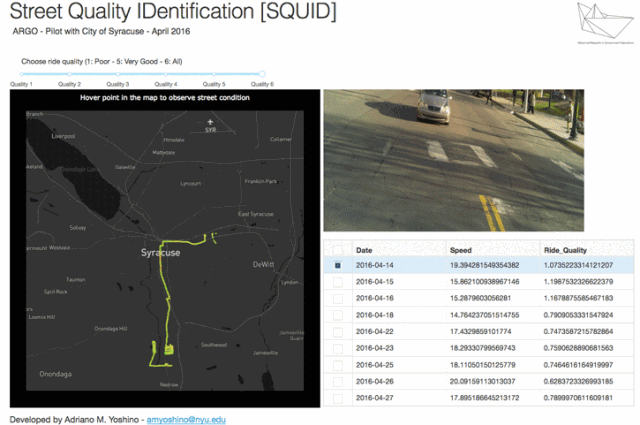Check the 2016-04-15 row checkbox
Image resolution: width=640 pixels, height=425 pixels.
[x=338, y=281]
